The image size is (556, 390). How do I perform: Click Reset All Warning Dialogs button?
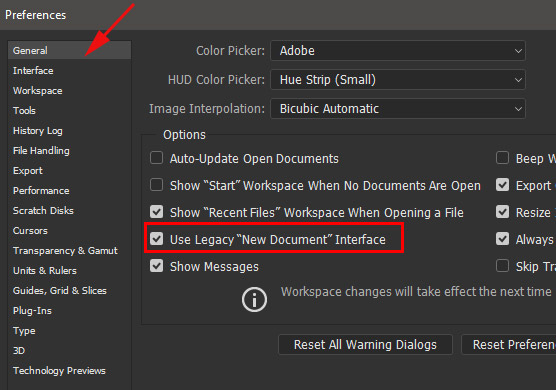(365, 345)
